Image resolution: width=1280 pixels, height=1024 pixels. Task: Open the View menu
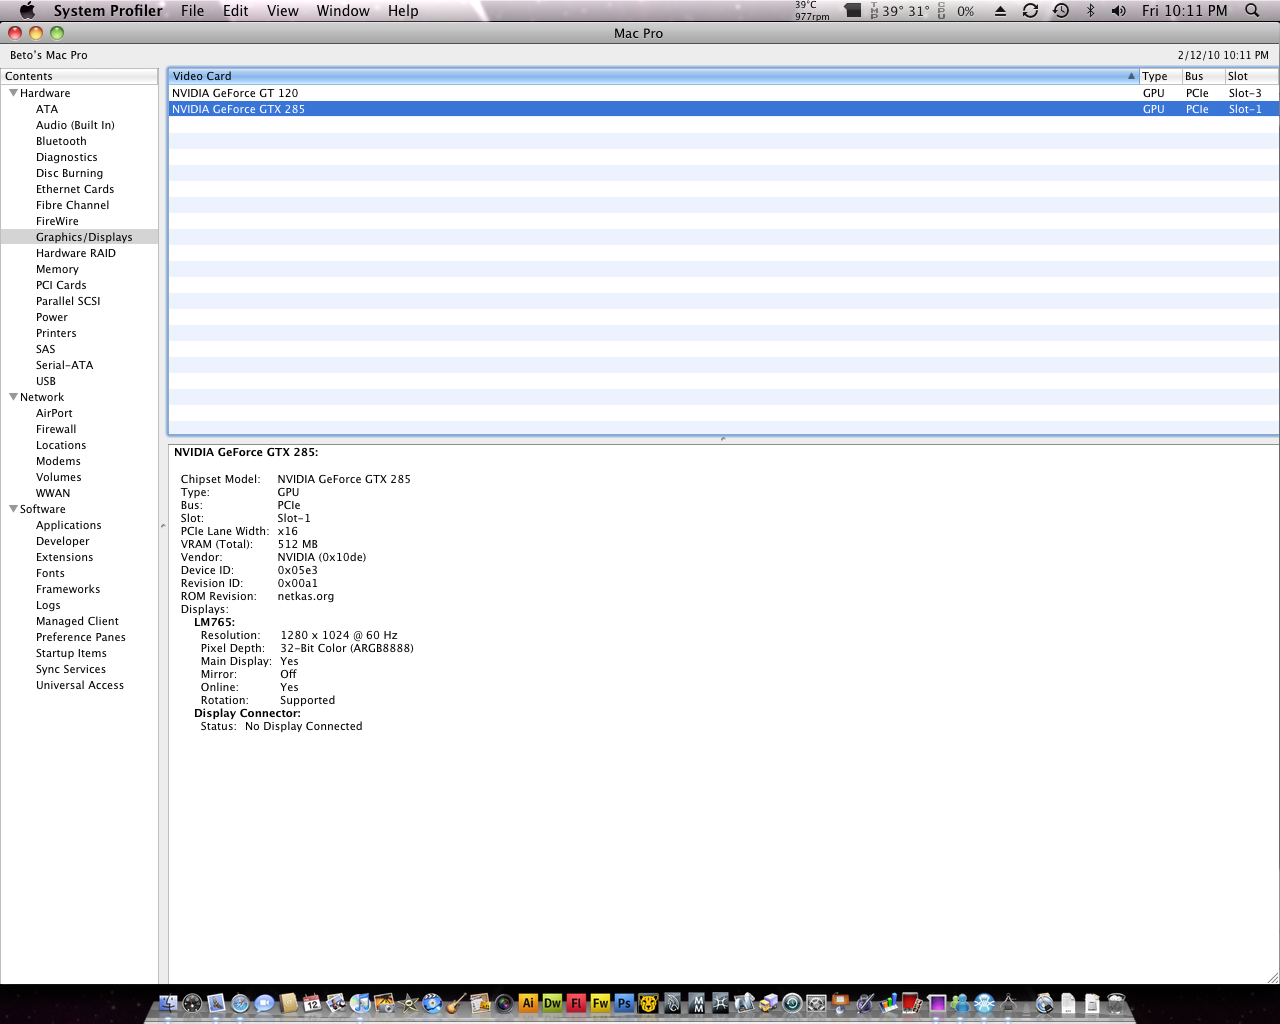(x=283, y=11)
